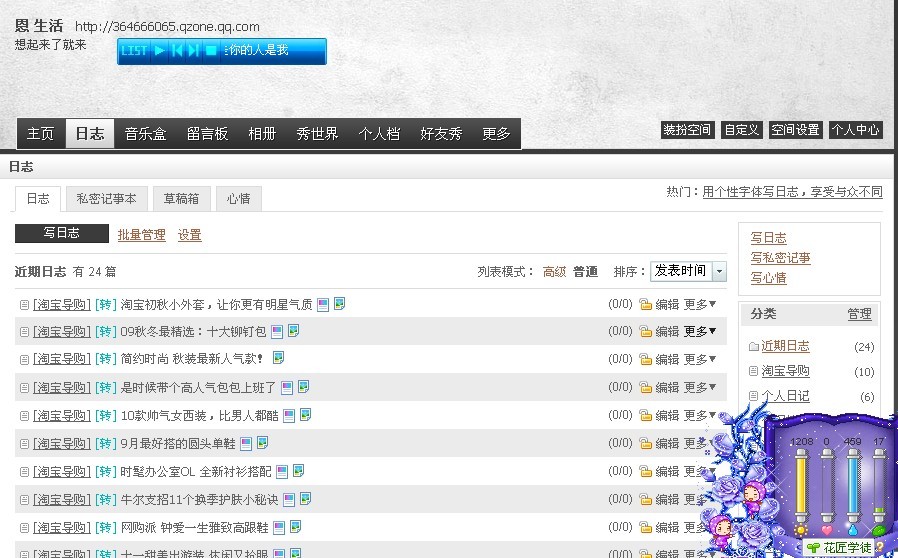The image size is (898, 558).
Task: Click the lock icon on 9月最好搭的圆头单鞋 row
Action: click(645, 443)
